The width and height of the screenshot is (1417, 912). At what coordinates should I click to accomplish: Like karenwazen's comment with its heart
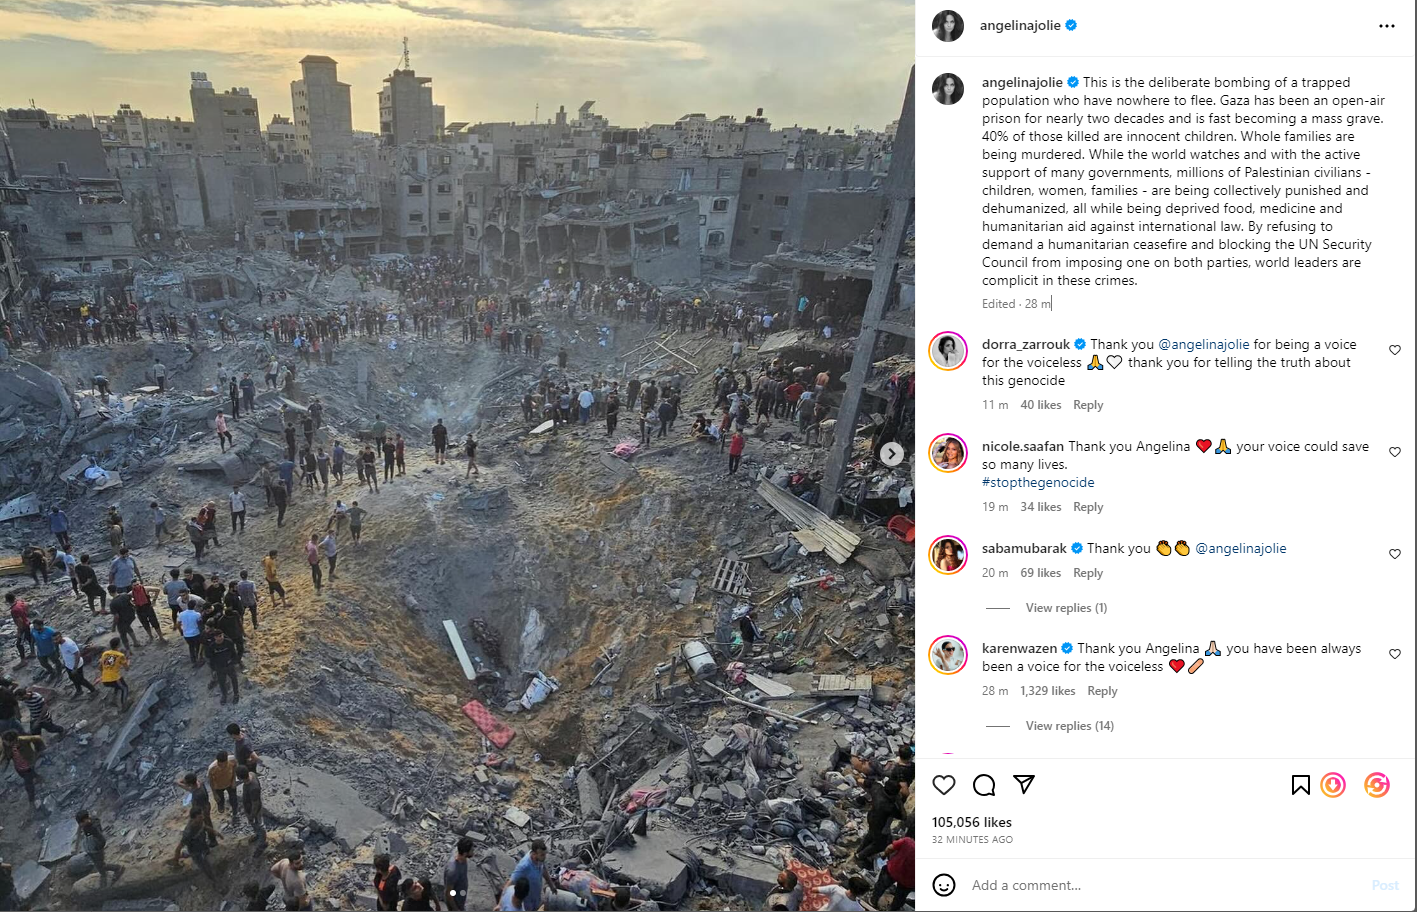click(x=1395, y=654)
